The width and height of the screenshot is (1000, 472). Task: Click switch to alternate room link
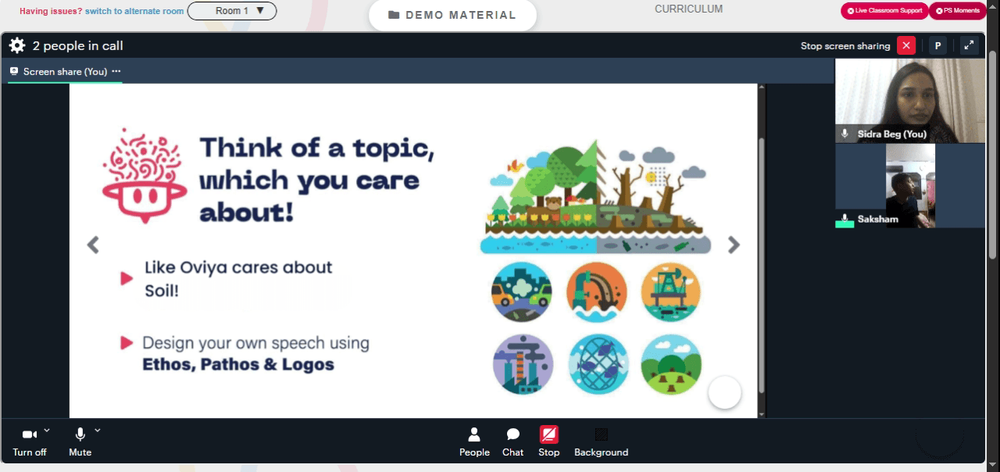(135, 11)
